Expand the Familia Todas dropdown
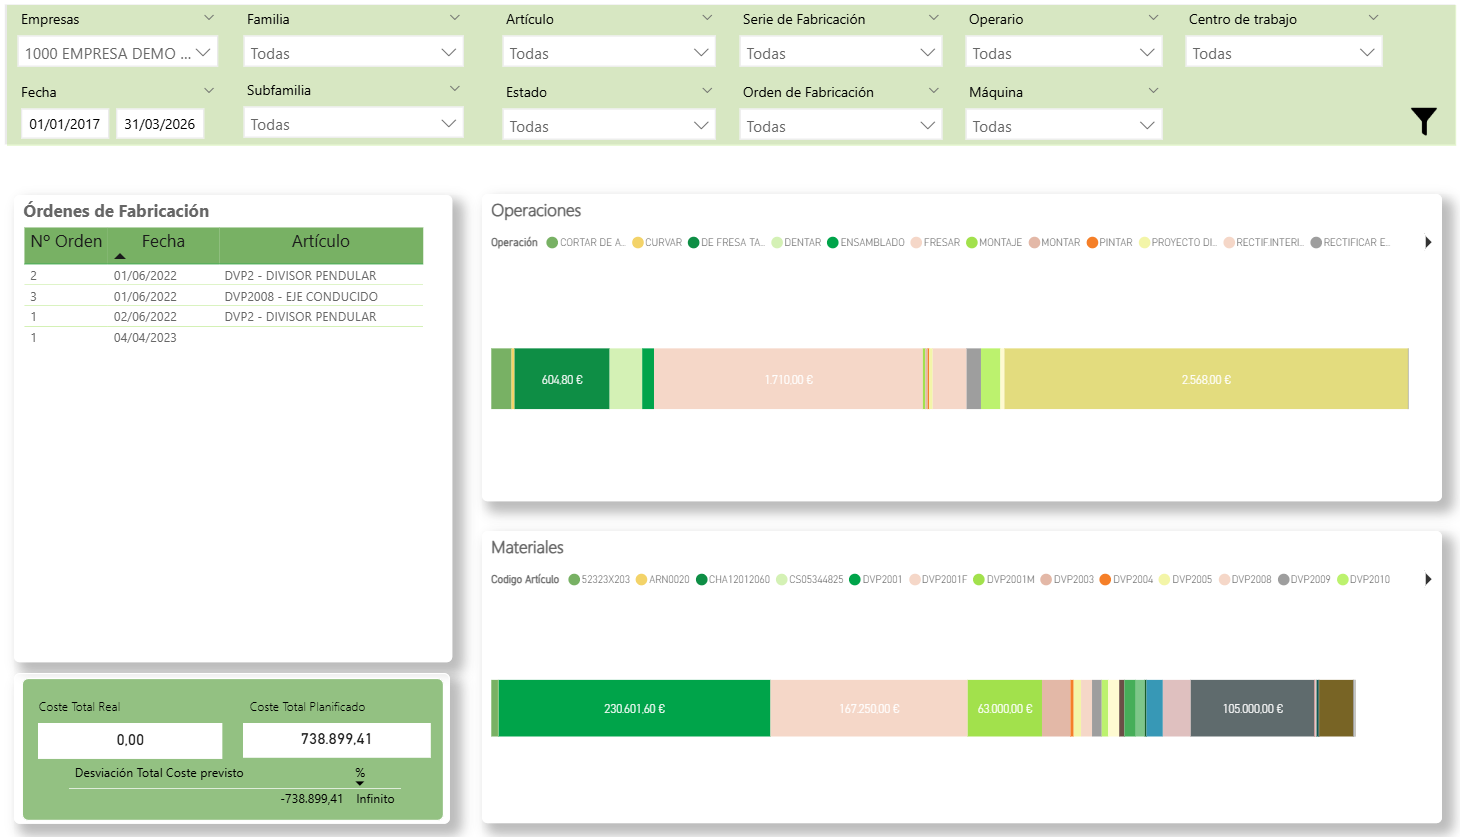Viewport: 1460px width, 837px height. coord(353,53)
